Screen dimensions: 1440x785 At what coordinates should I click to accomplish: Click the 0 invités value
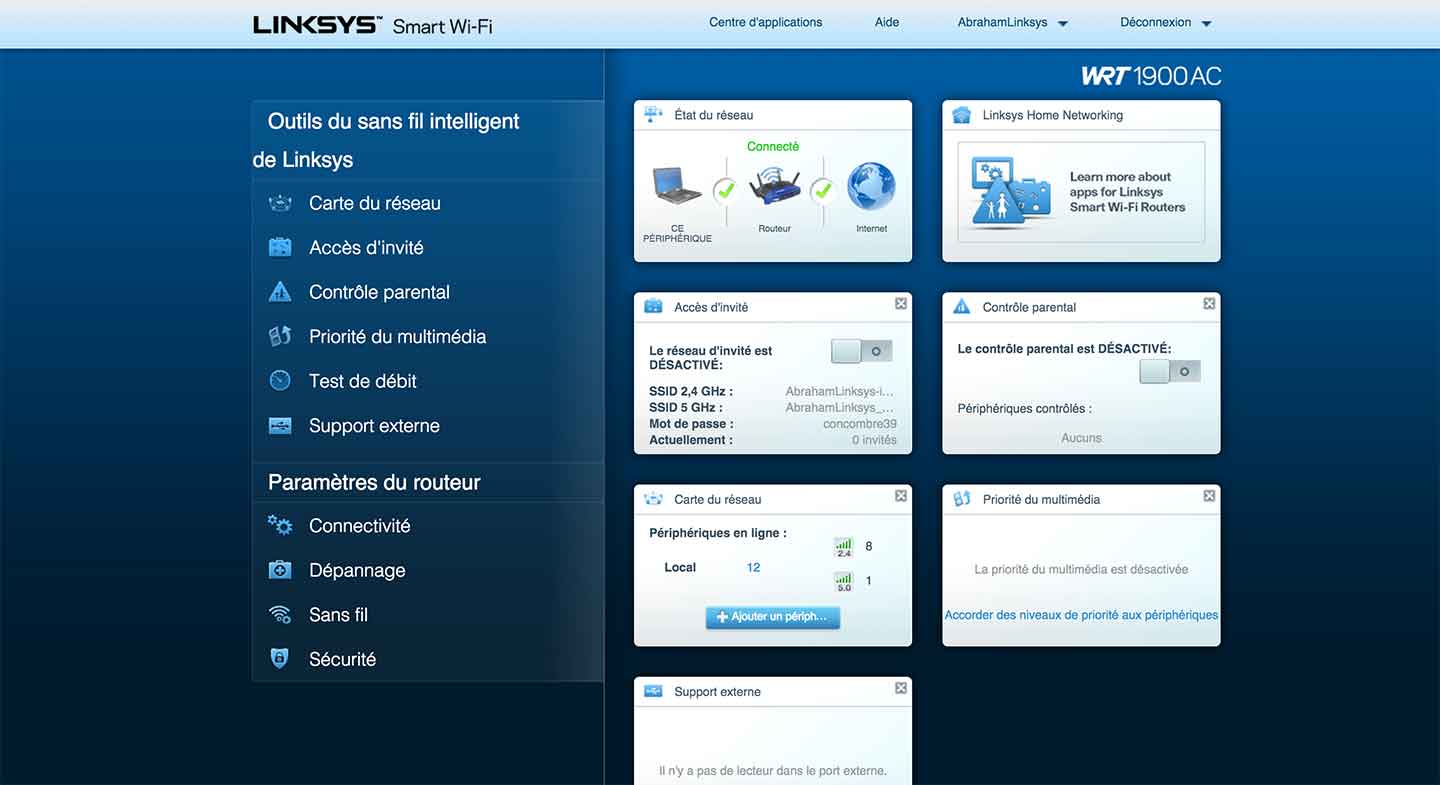click(x=874, y=440)
